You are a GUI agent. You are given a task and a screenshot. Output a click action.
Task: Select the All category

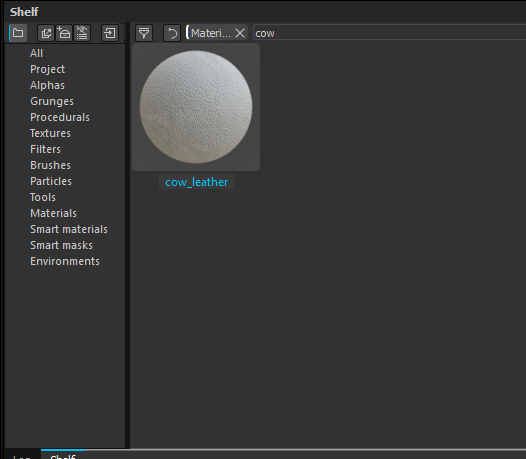click(x=36, y=53)
